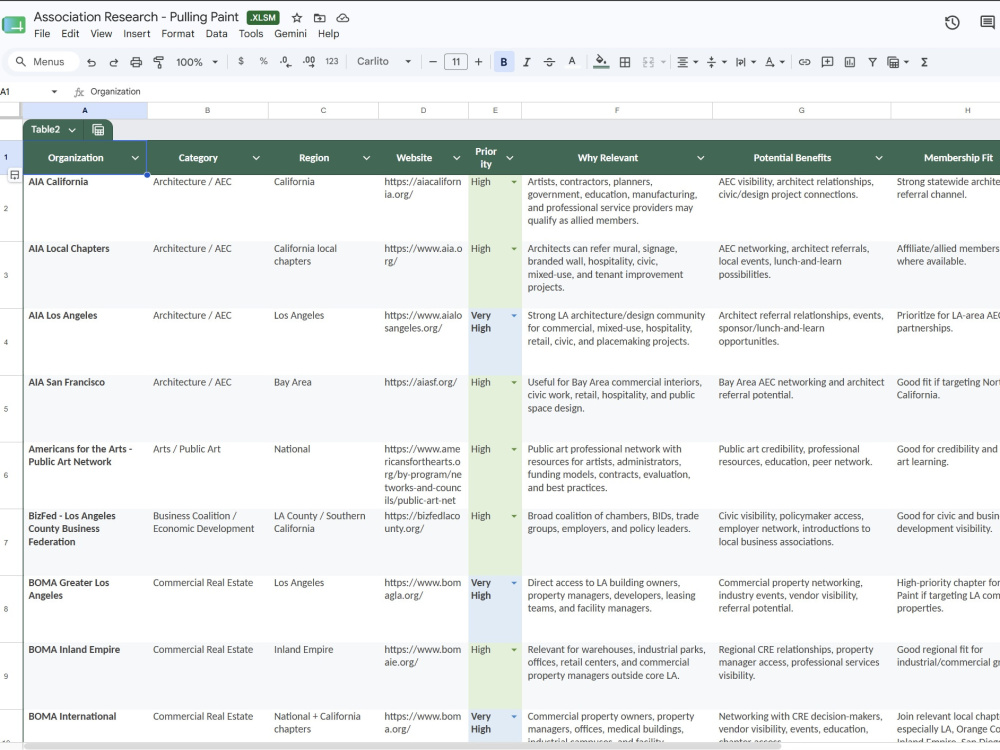Screen dimensions: 1000x750
Task: Open the Help menu
Action: (328, 34)
